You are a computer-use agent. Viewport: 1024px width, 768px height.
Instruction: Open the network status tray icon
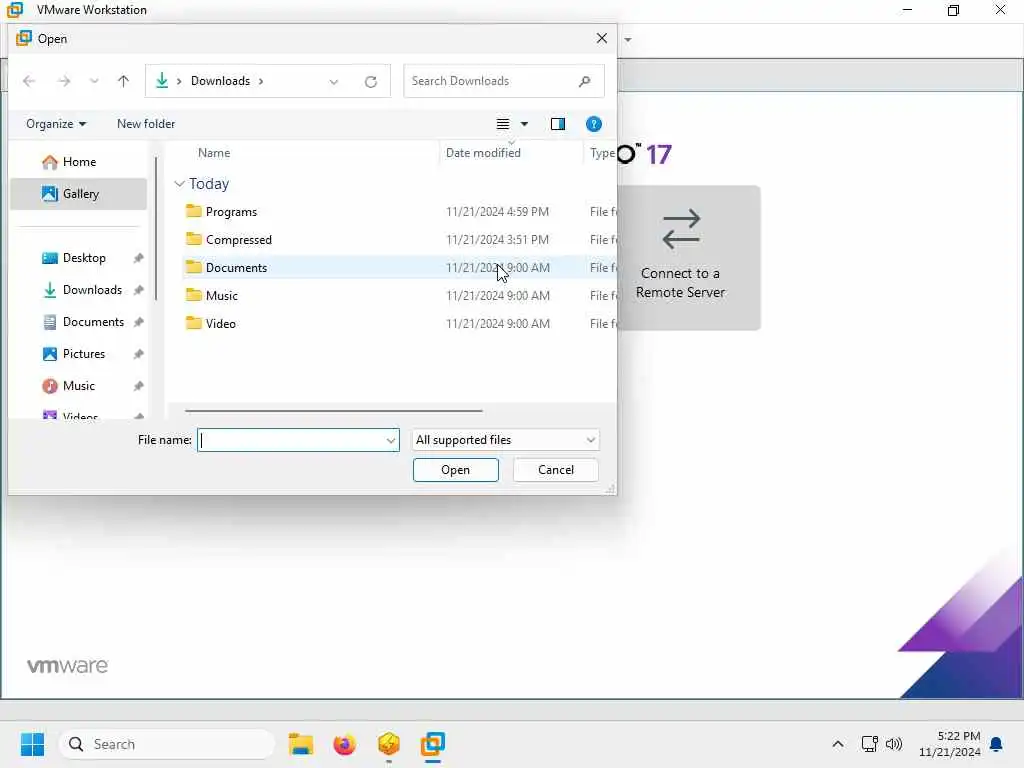[869, 744]
